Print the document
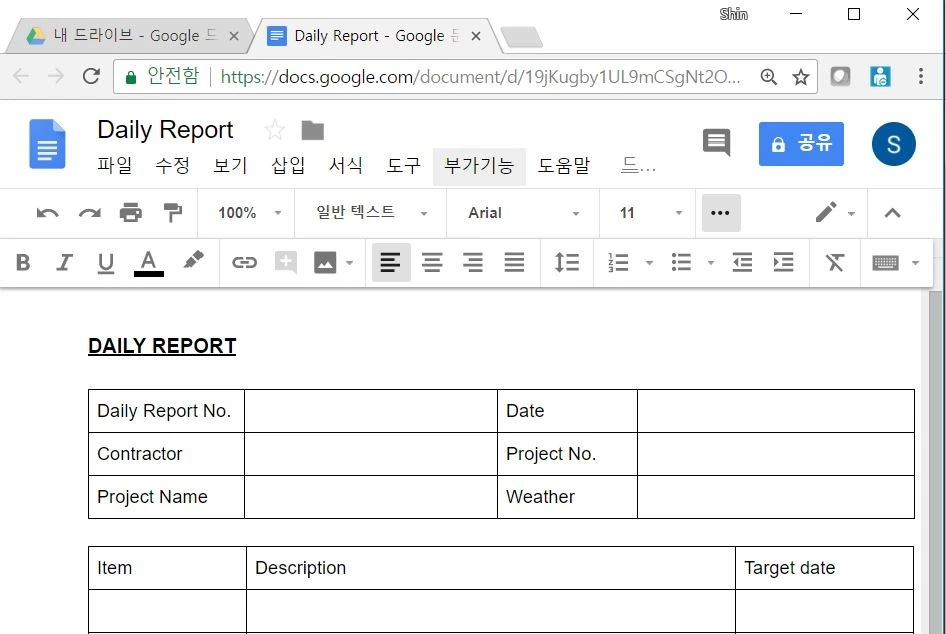 coord(130,213)
